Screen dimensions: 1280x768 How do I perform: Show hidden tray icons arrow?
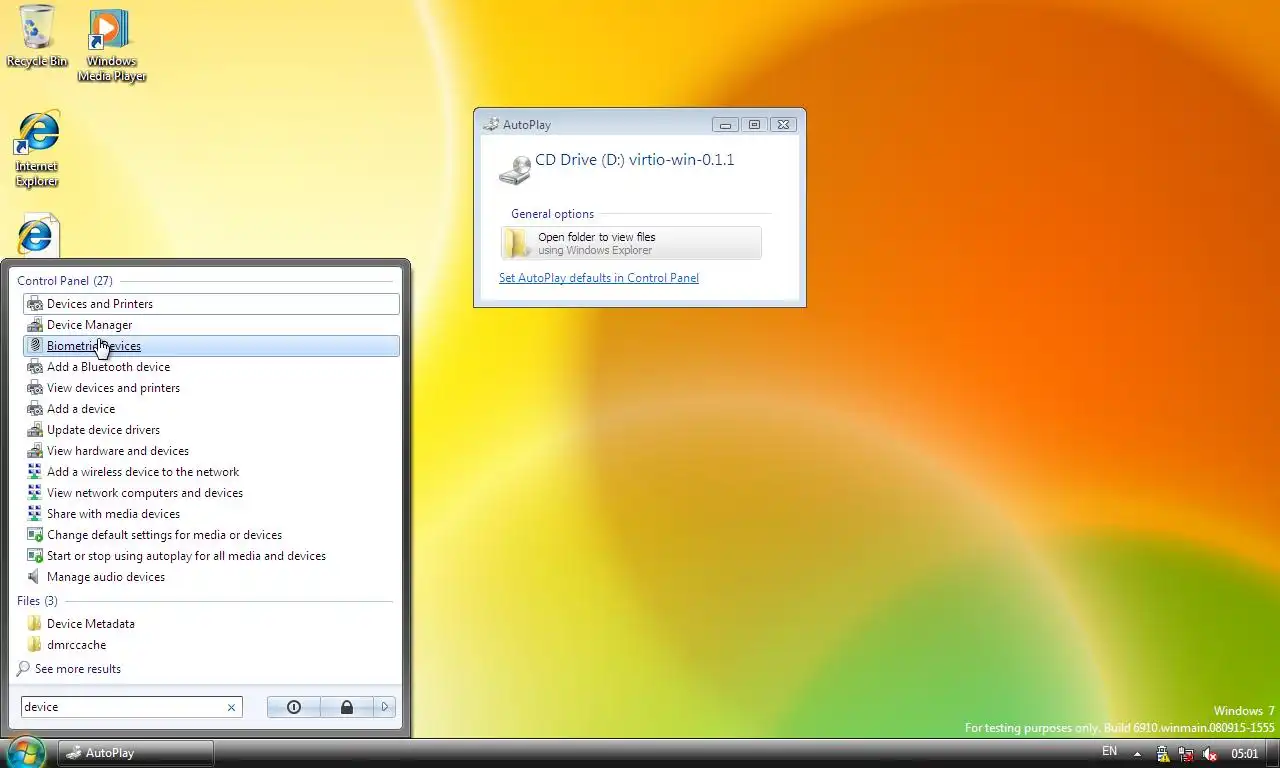click(1137, 753)
